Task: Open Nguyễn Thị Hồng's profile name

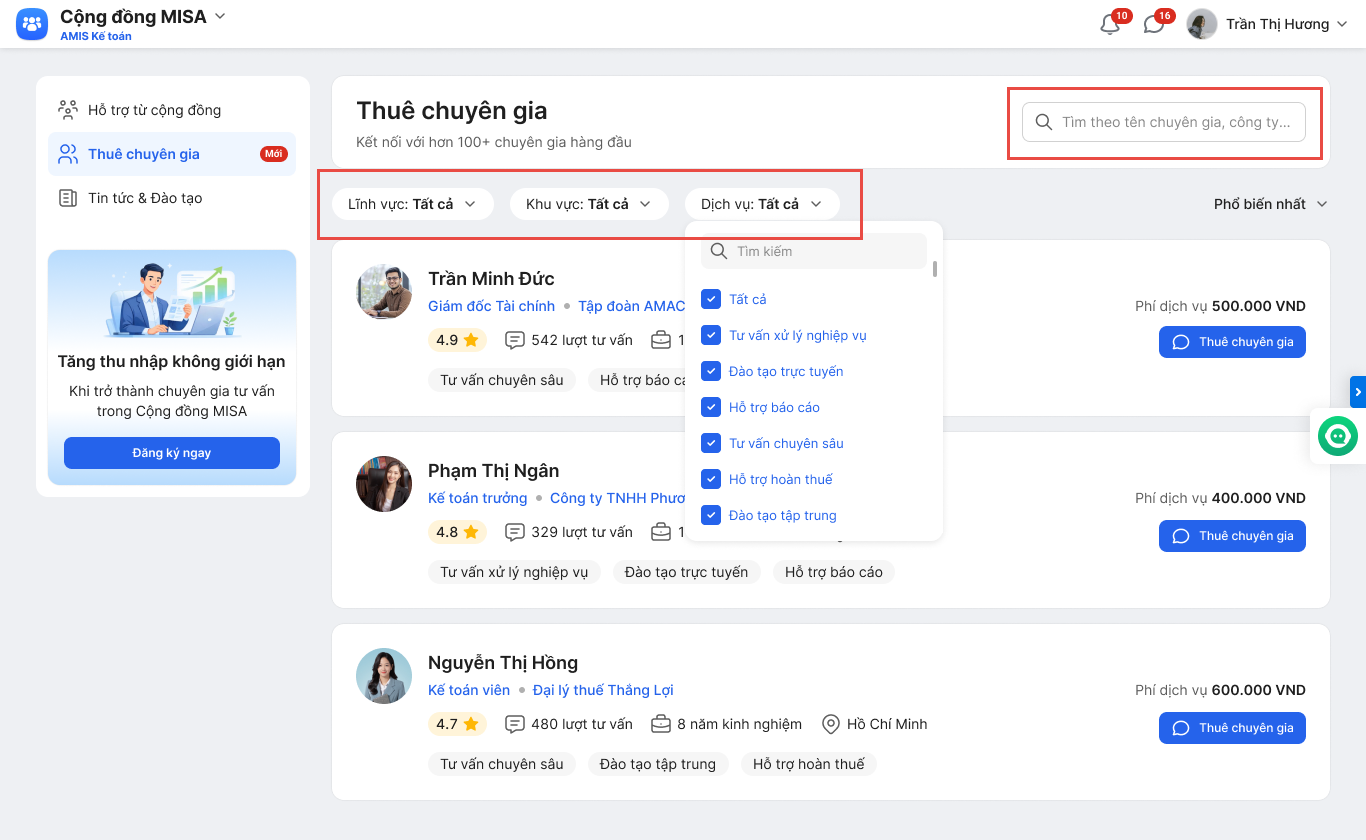Action: [x=503, y=662]
